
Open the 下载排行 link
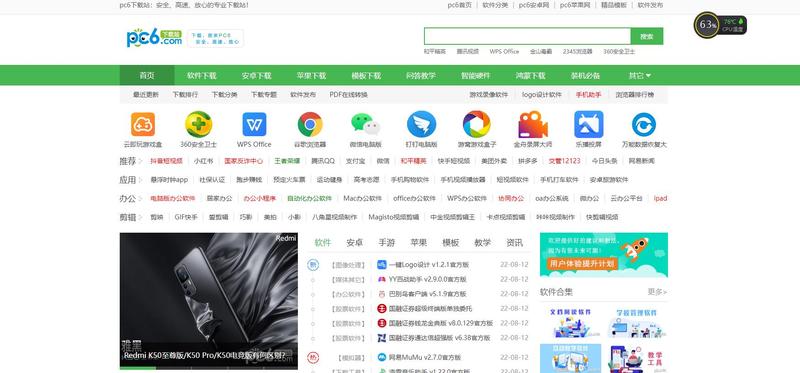tap(185, 94)
